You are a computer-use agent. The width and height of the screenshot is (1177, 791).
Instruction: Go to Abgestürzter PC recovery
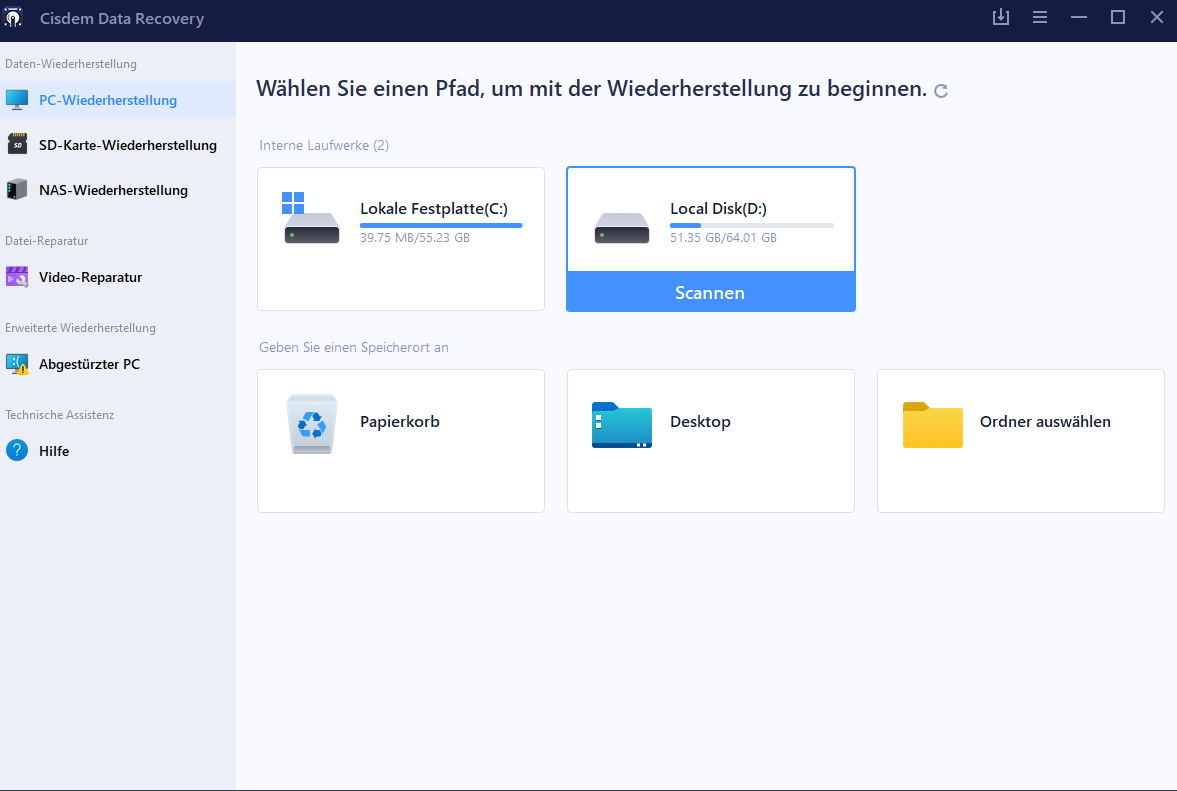[118, 364]
